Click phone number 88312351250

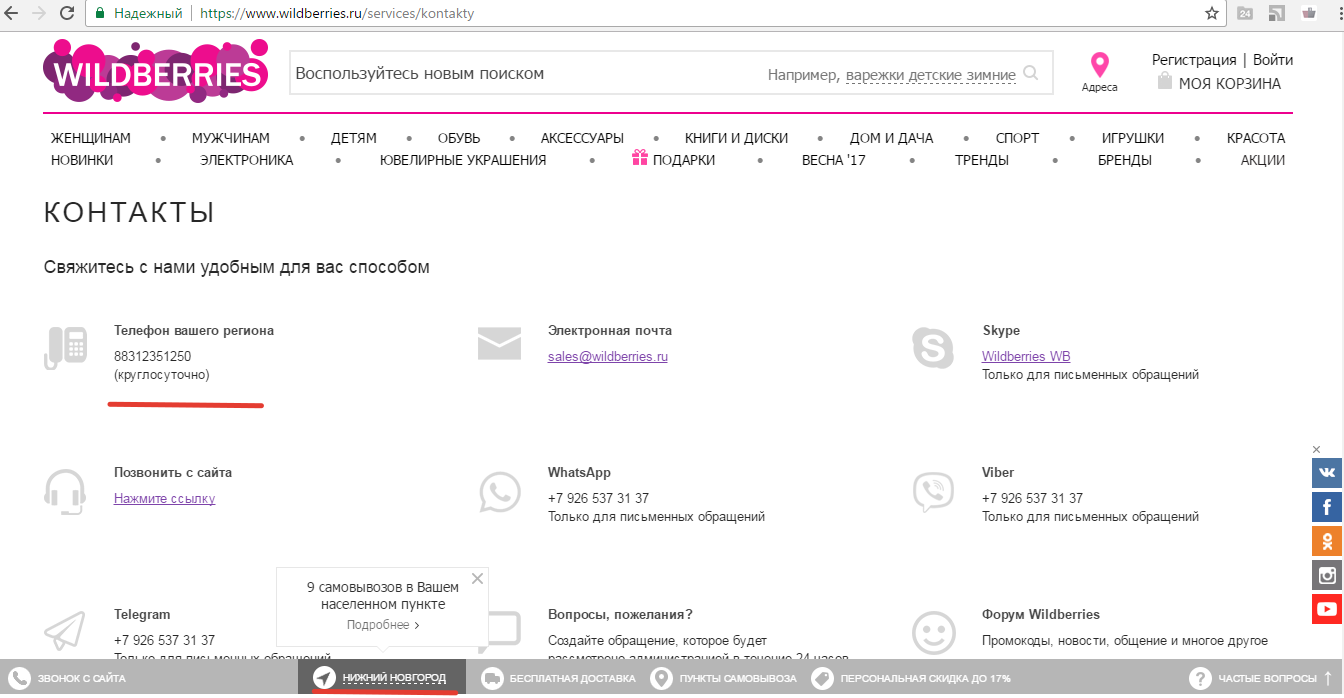click(x=152, y=356)
